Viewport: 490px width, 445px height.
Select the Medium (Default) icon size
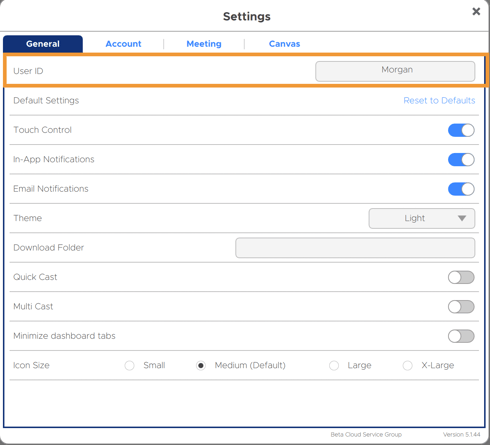coord(201,366)
